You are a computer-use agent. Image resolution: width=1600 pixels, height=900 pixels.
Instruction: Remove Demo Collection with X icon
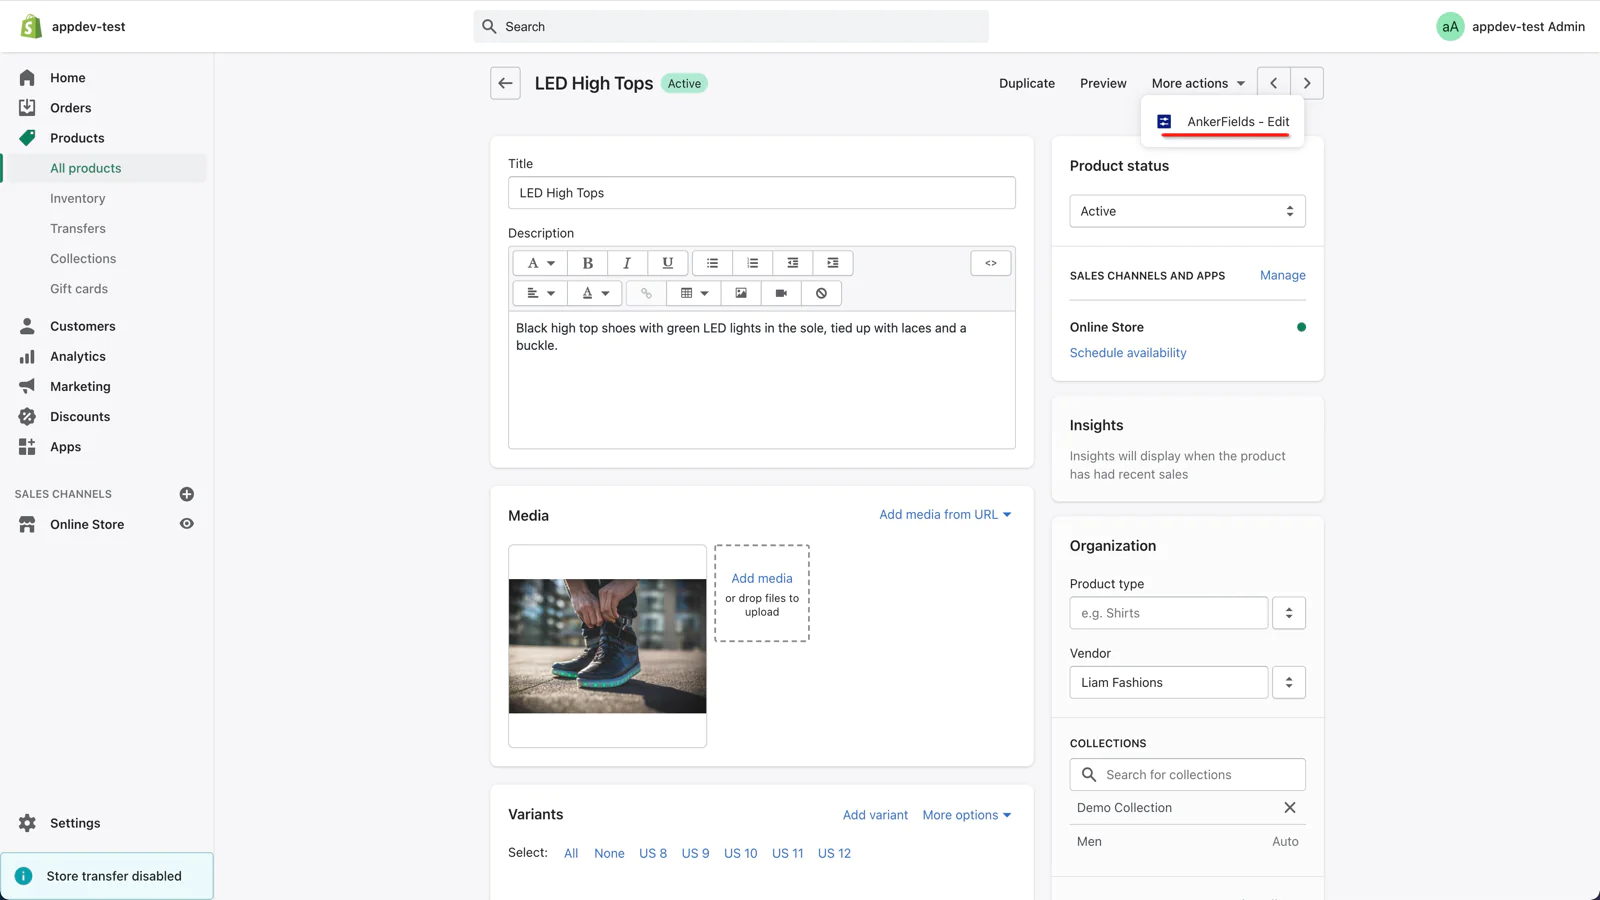tap(1290, 807)
